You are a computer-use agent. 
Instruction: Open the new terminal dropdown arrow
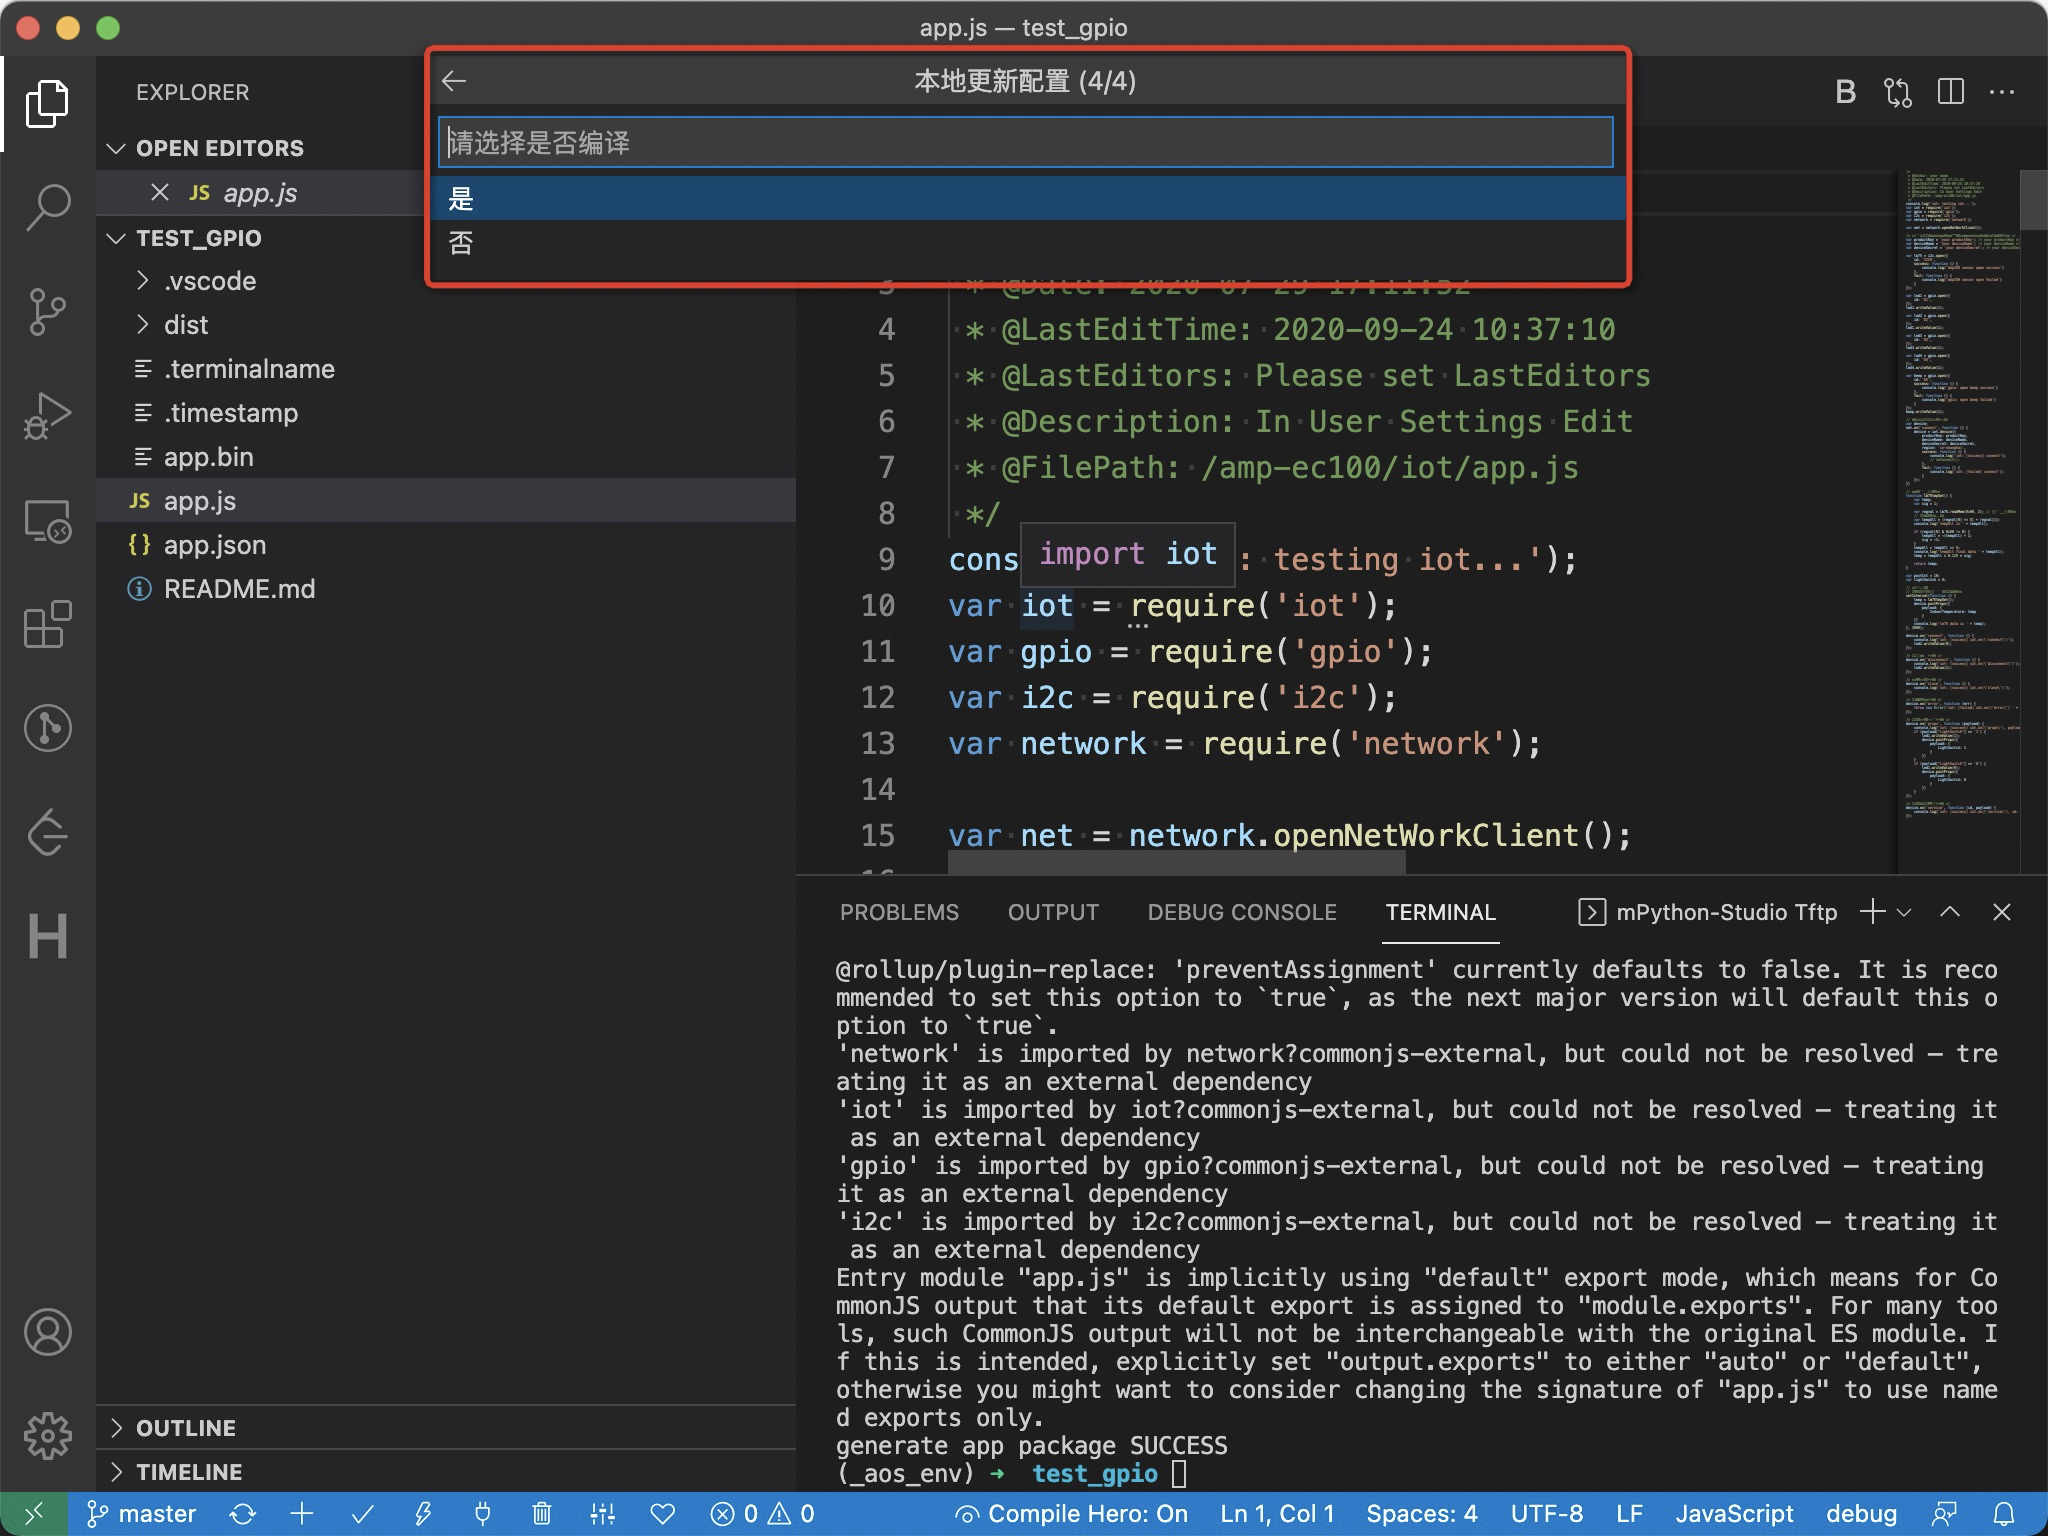(1904, 912)
